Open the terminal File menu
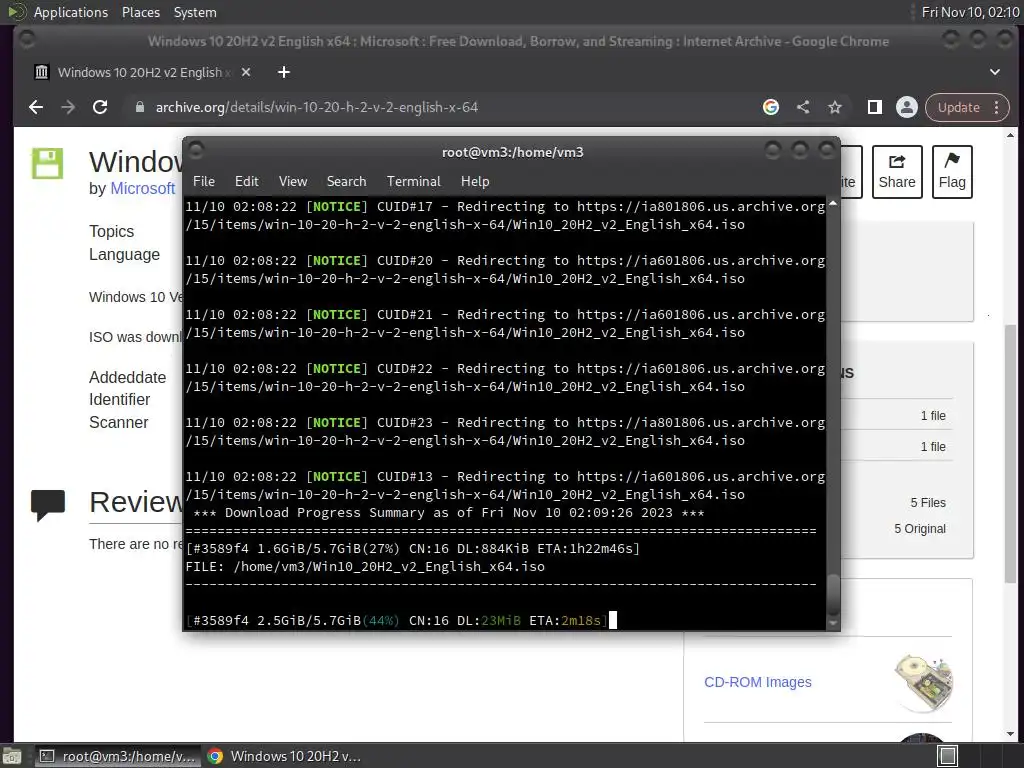1024x768 pixels. tap(204, 181)
